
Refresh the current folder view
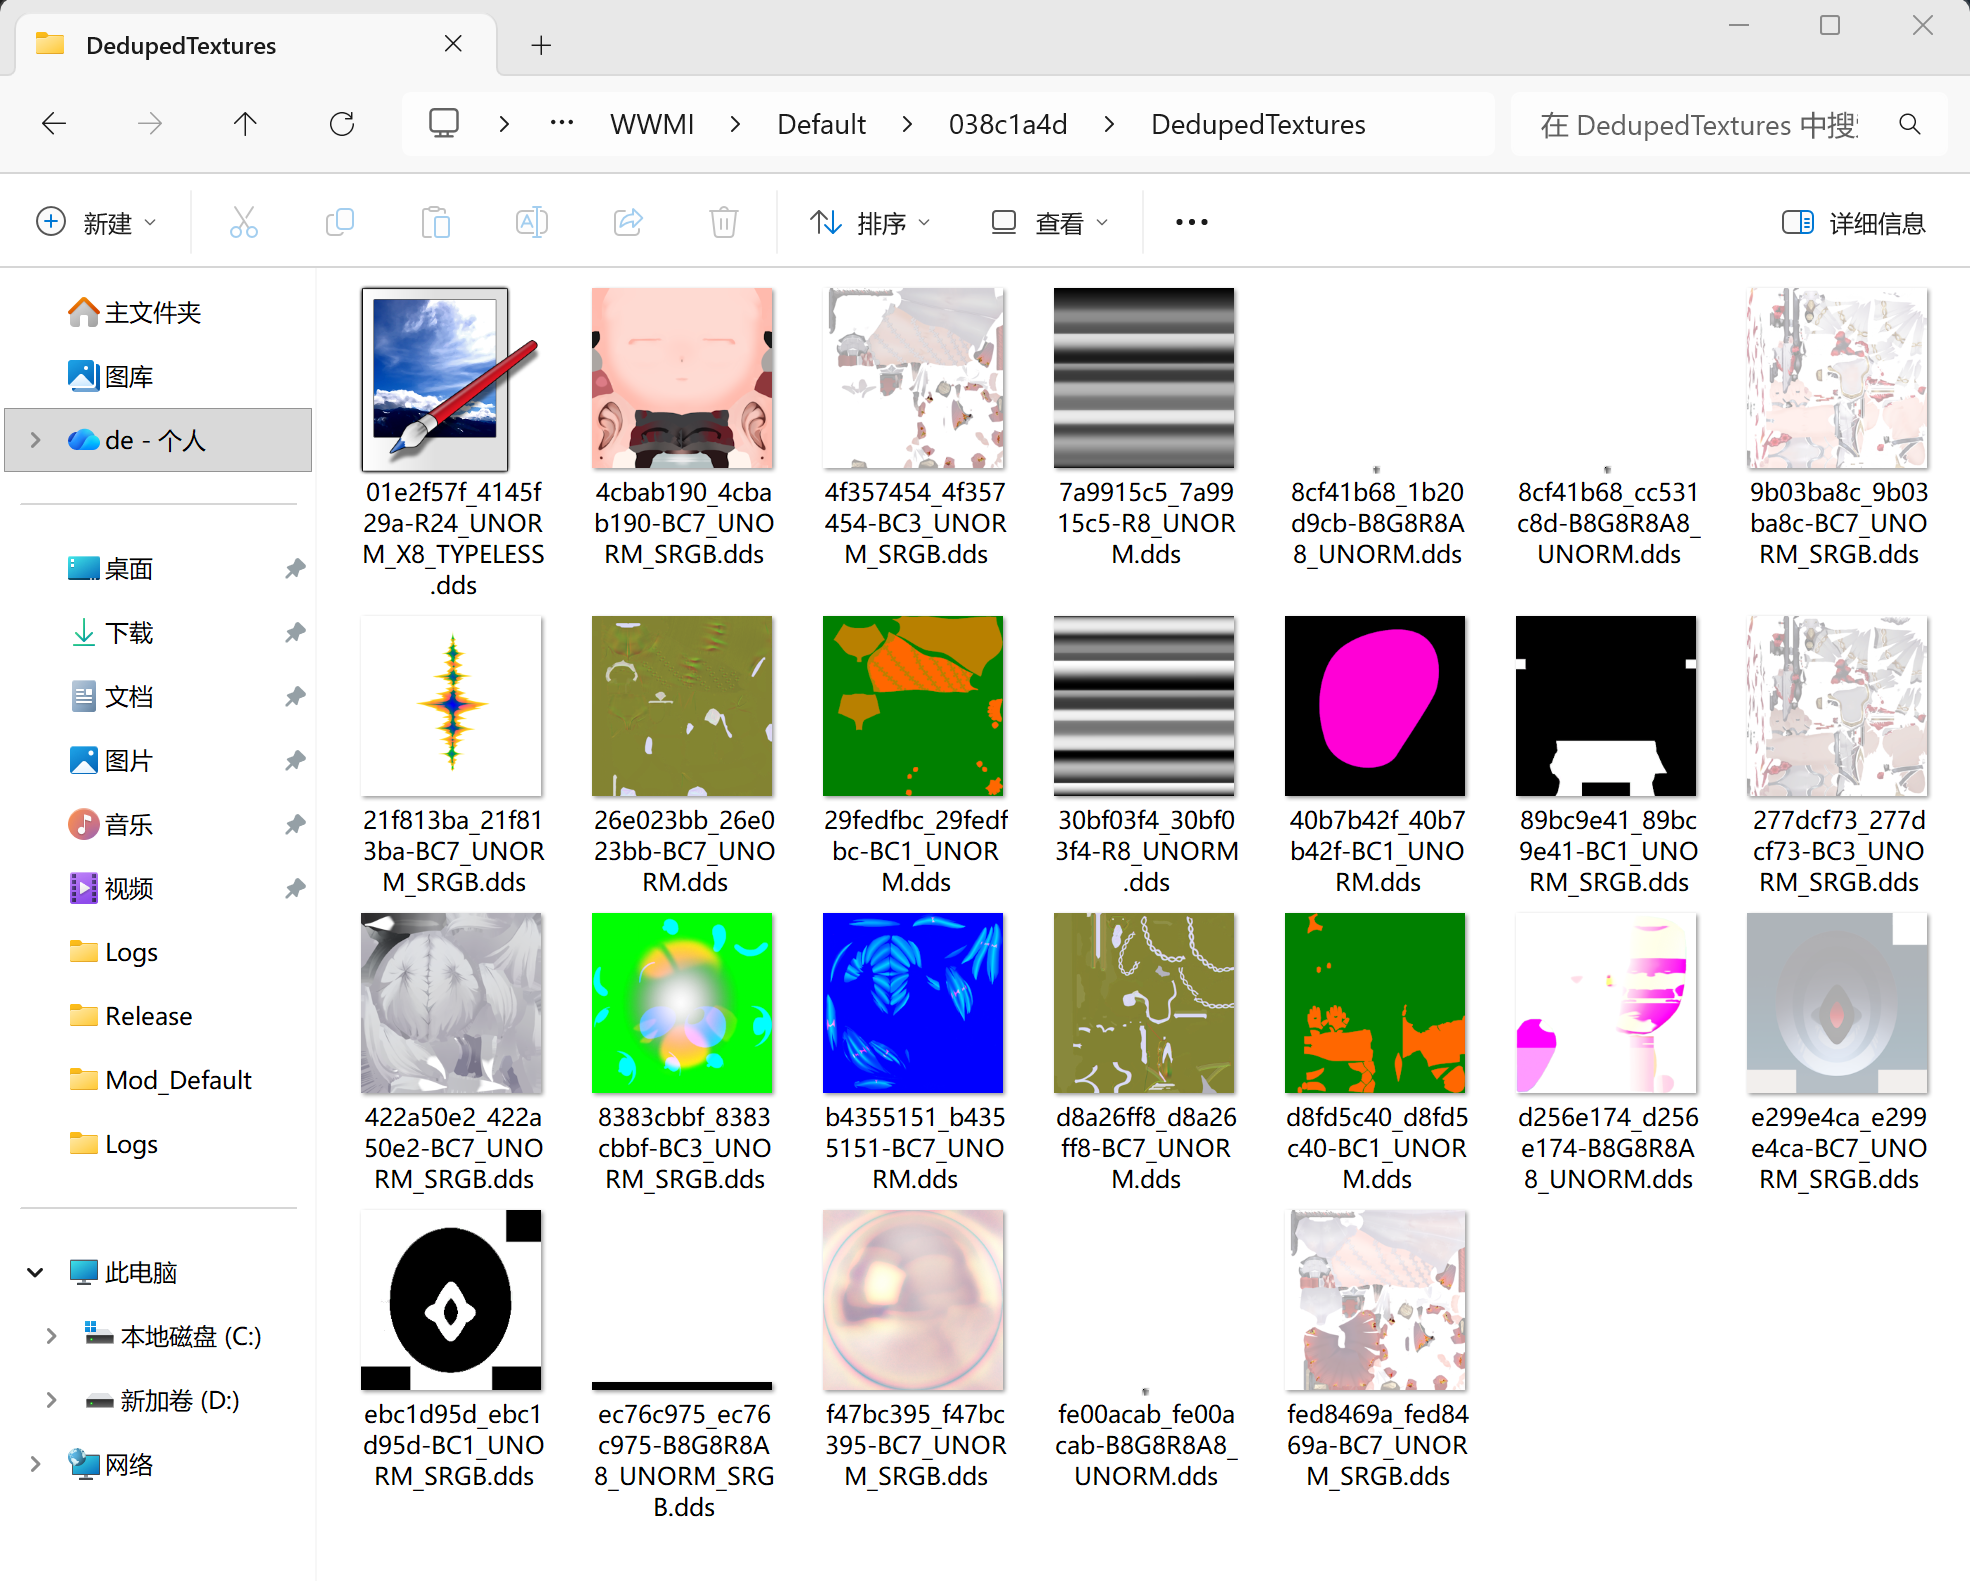(342, 124)
